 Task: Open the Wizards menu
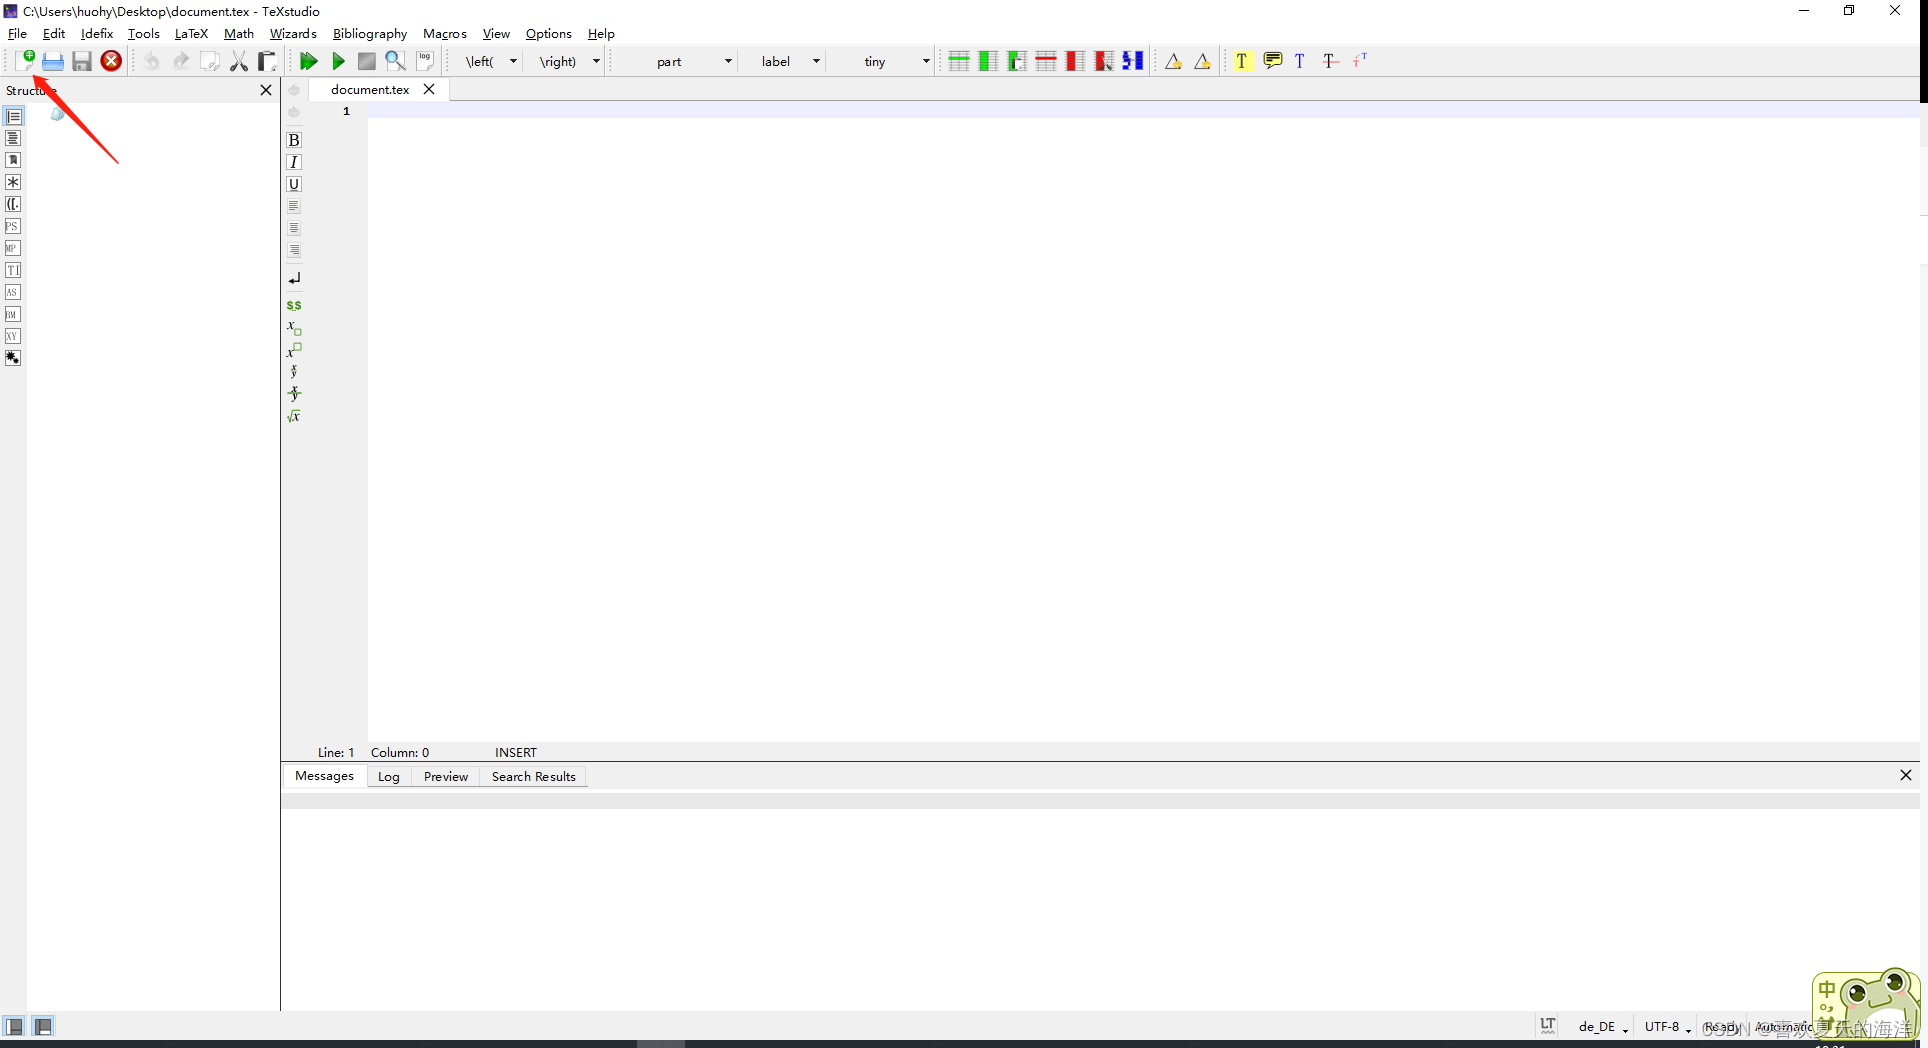click(x=293, y=33)
